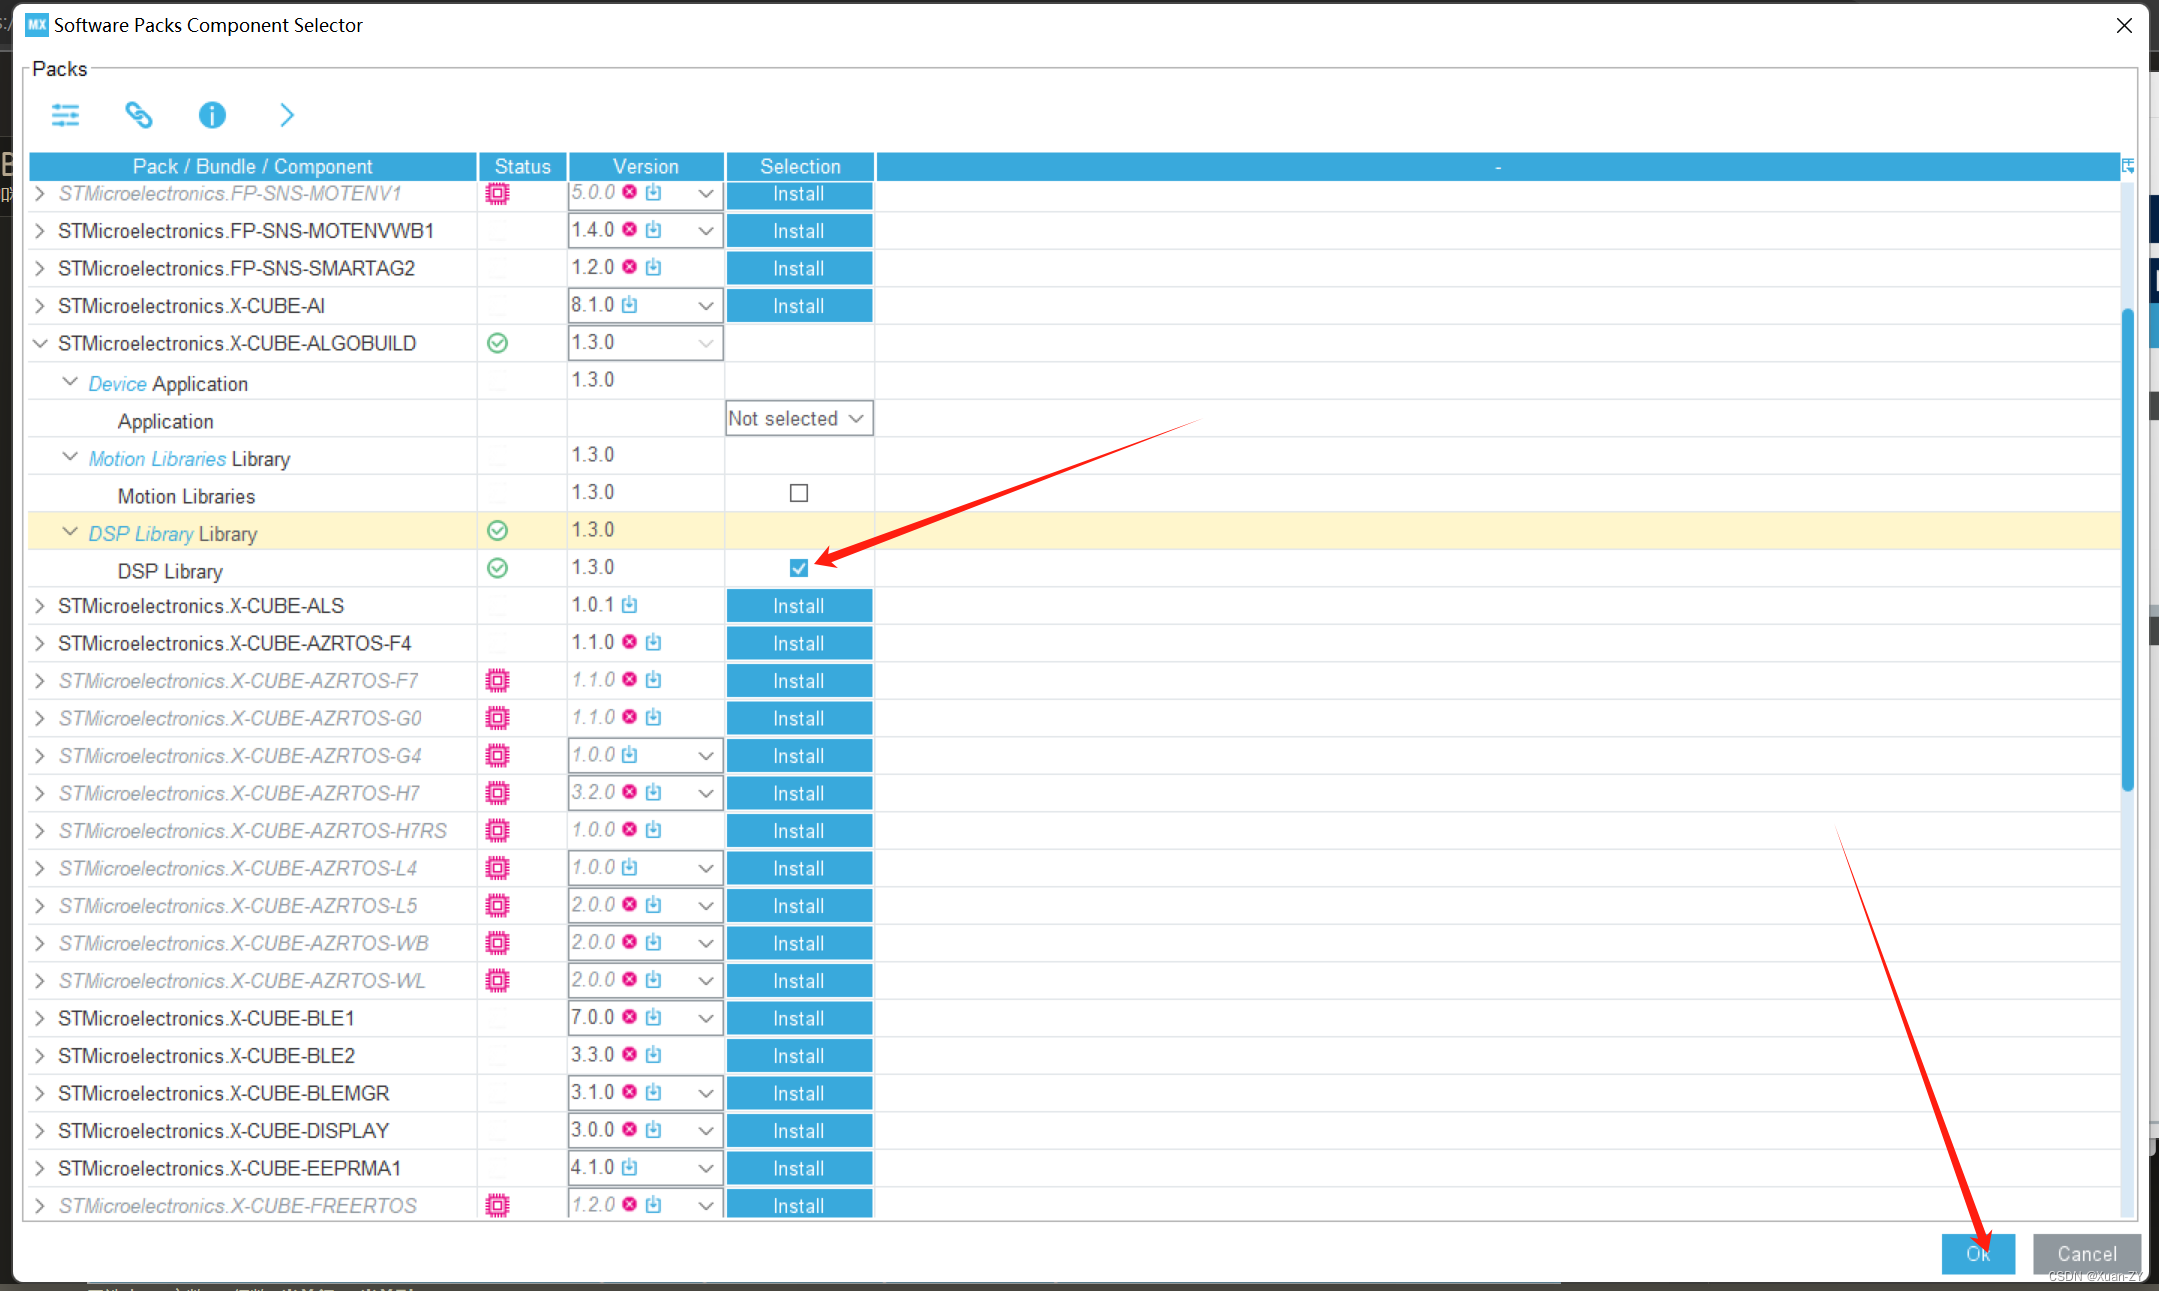The image size is (2159, 1291).
Task: Click the green check status of DSP Library Library bundle
Action: click(x=497, y=531)
